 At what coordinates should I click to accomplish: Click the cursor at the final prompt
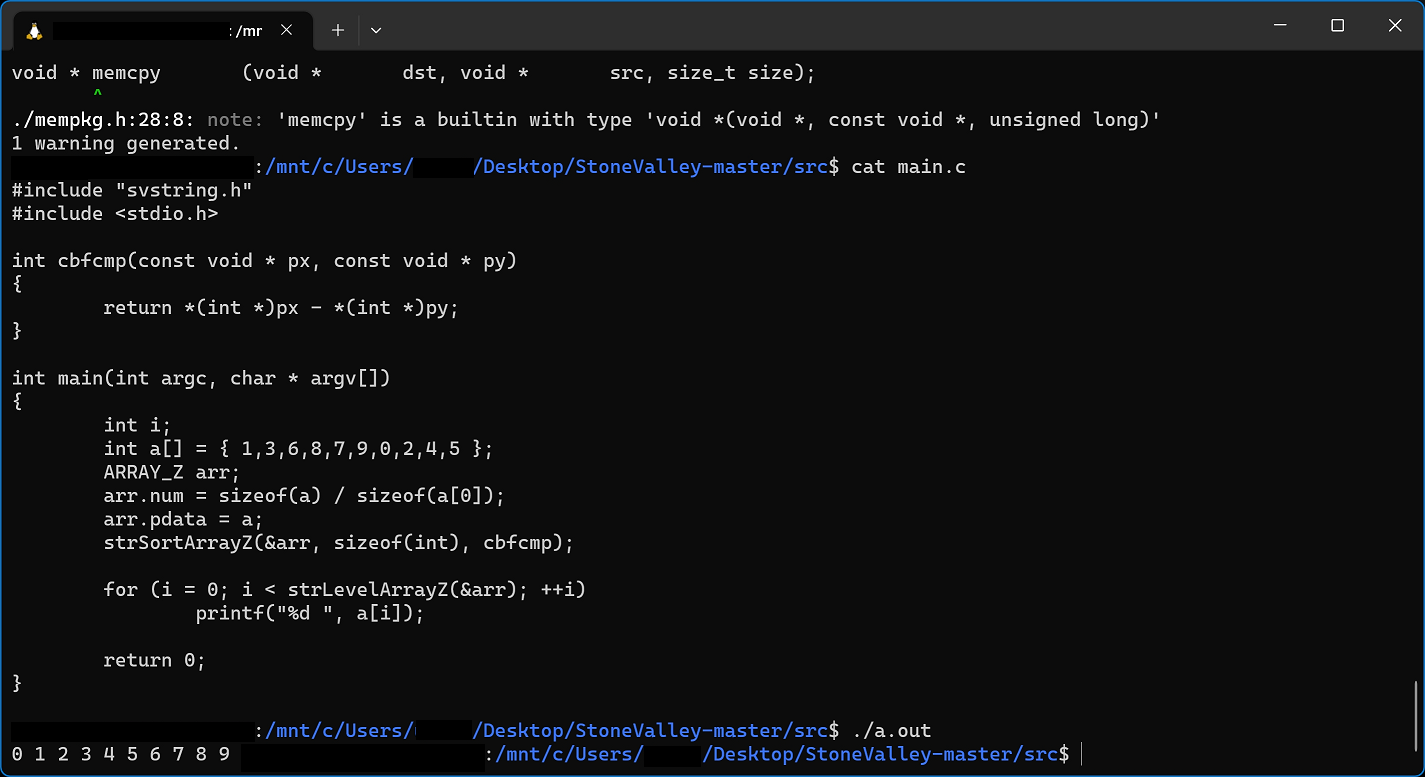[1082, 754]
